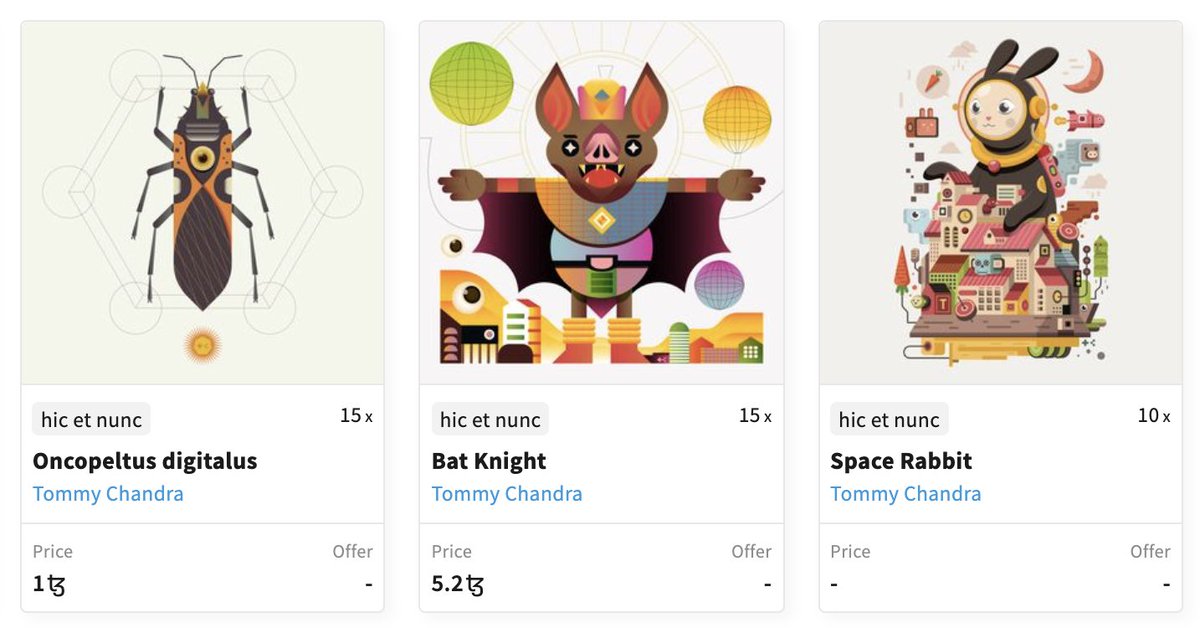This screenshot has height=628, width=1200.
Task: Click the 1 tez price on Oncopeltus
Action: point(49,584)
